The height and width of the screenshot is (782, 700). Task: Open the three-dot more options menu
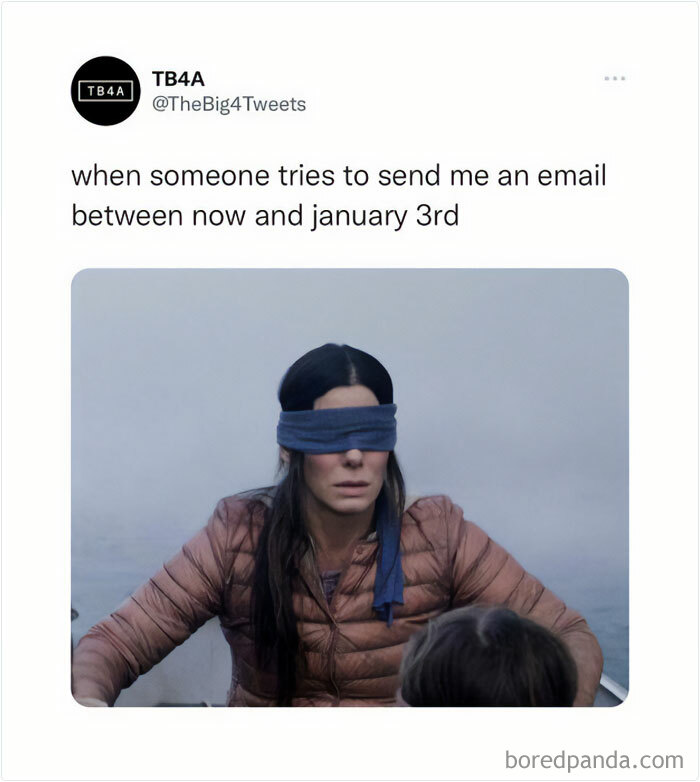615,78
